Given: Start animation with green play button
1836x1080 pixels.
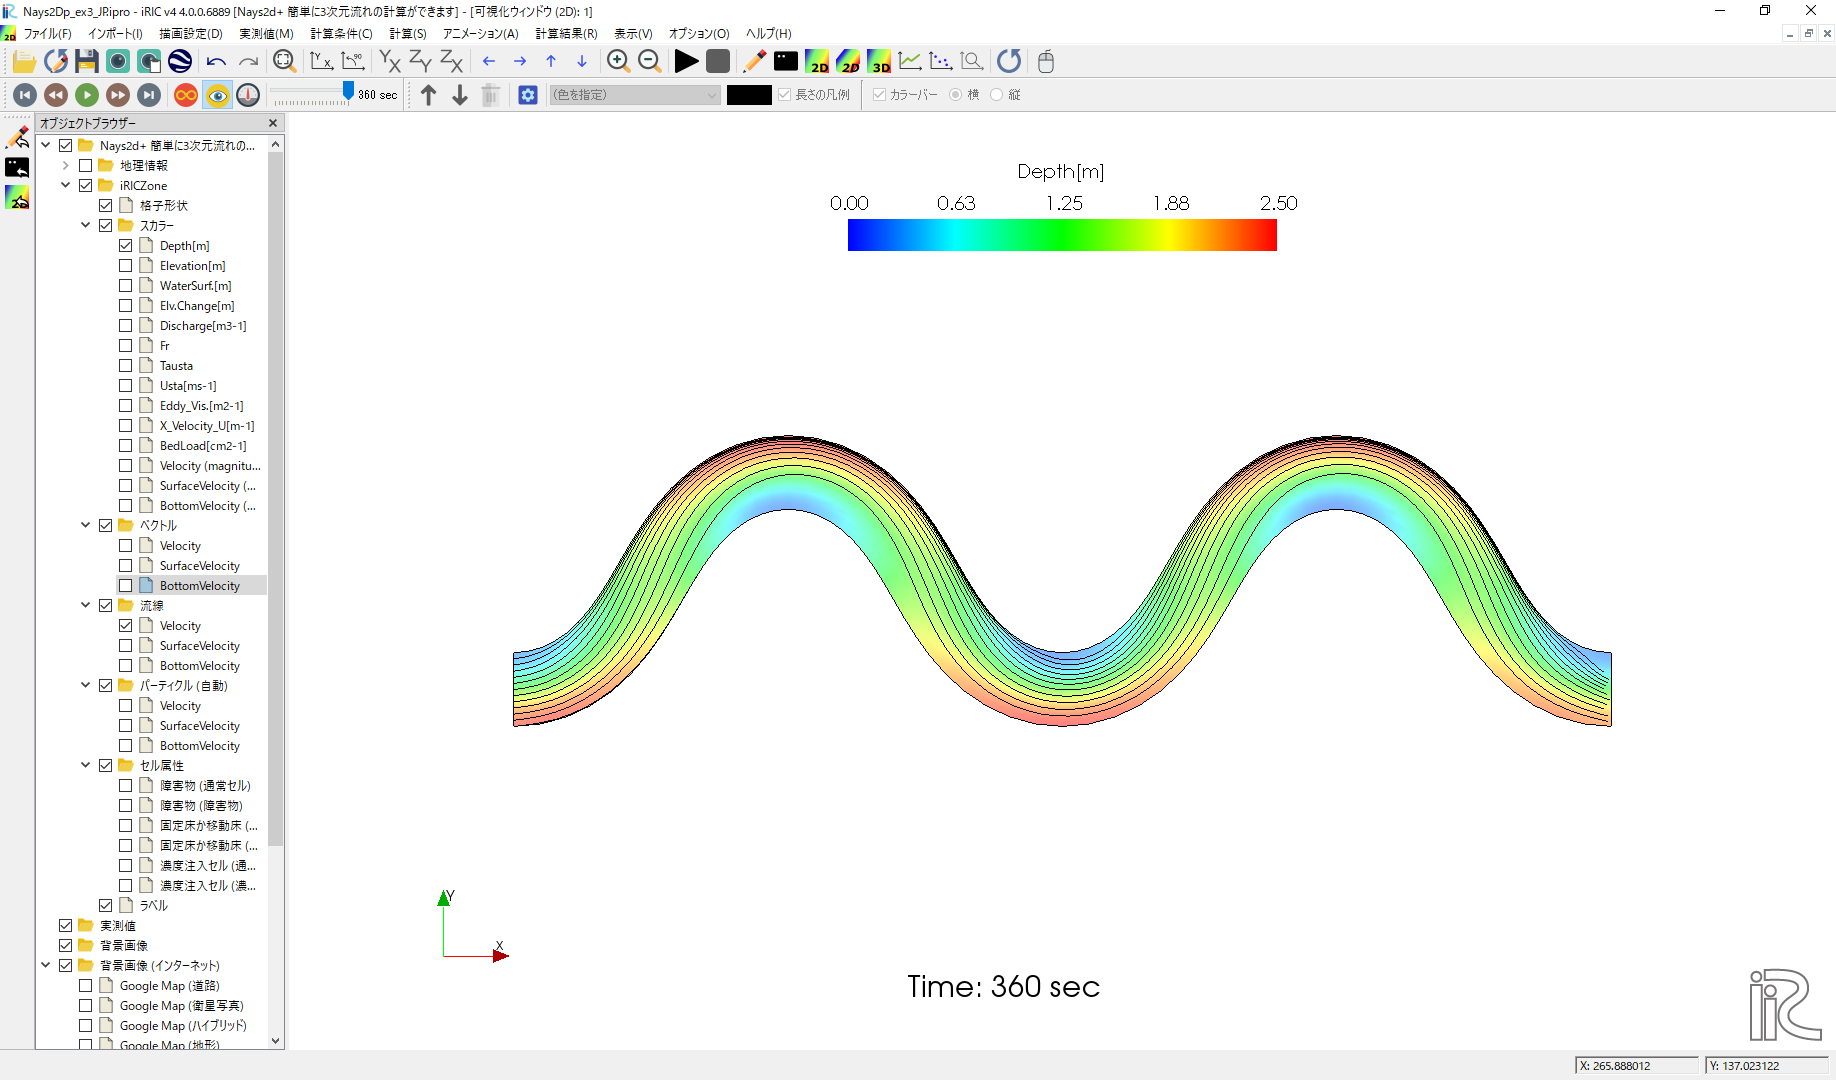Looking at the screenshot, I should pyautogui.click(x=87, y=95).
